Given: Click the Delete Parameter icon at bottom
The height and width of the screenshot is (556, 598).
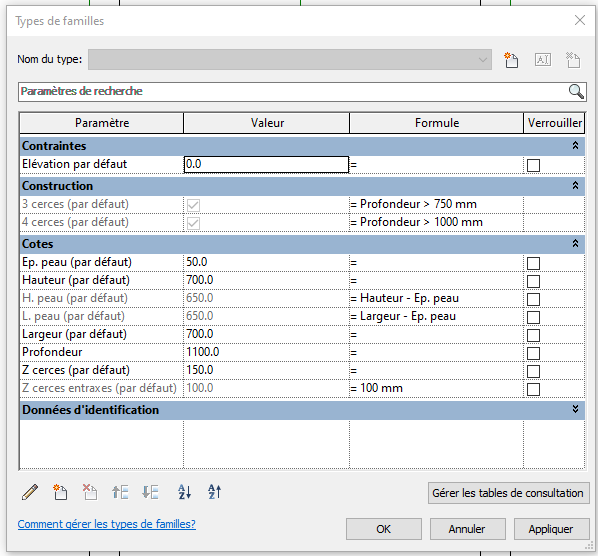Looking at the screenshot, I should pyautogui.click(x=90, y=492).
